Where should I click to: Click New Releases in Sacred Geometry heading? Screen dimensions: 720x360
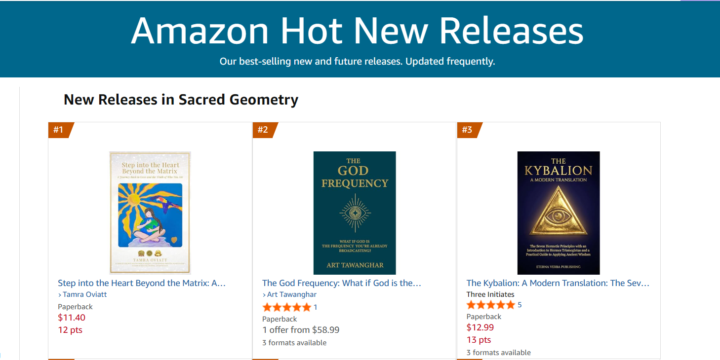coord(181,100)
